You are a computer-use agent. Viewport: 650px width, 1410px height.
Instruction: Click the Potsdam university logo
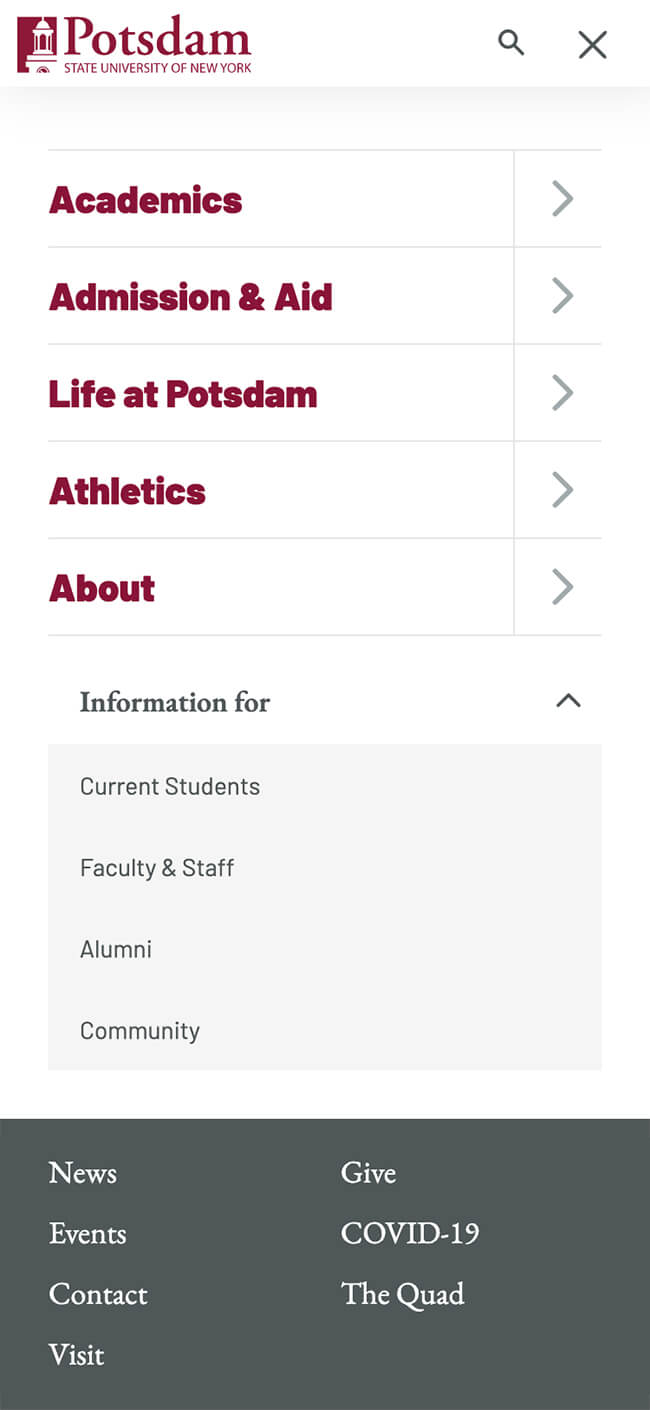click(x=134, y=44)
